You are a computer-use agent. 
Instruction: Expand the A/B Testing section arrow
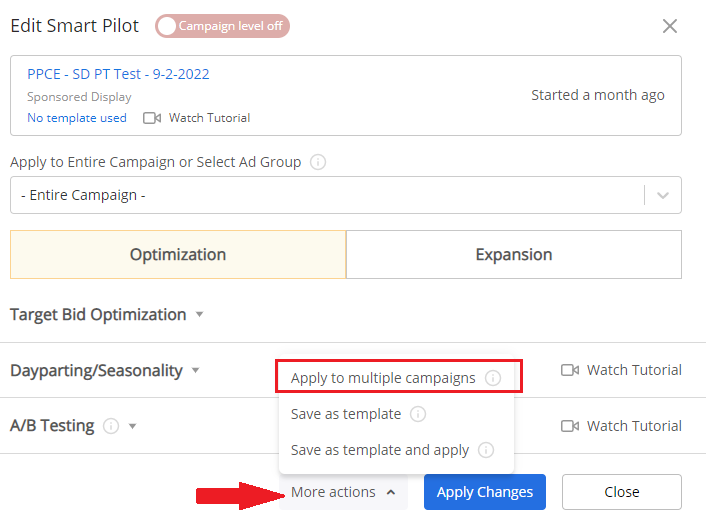[132, 426]
